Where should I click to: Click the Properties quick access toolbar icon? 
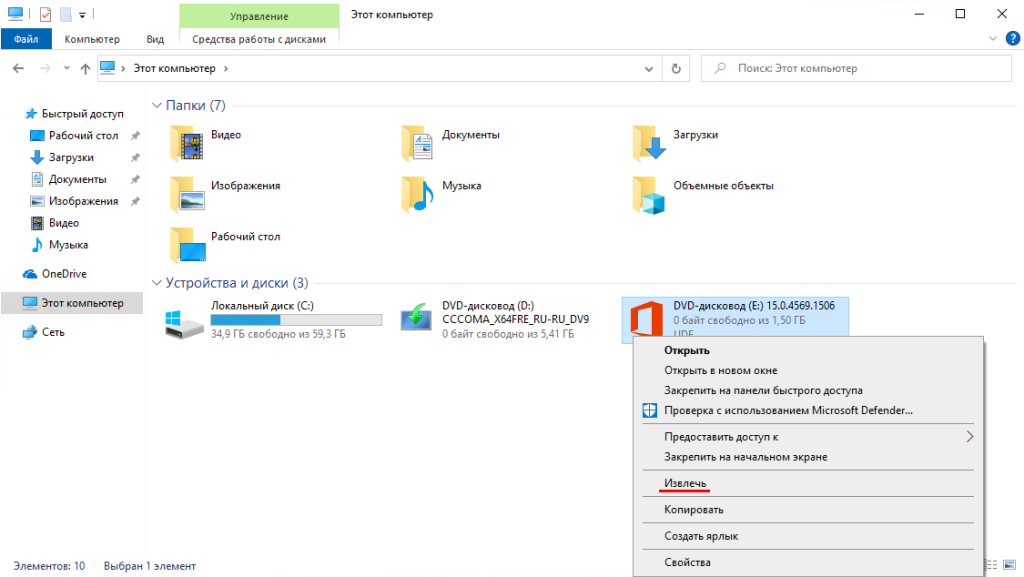45,14
